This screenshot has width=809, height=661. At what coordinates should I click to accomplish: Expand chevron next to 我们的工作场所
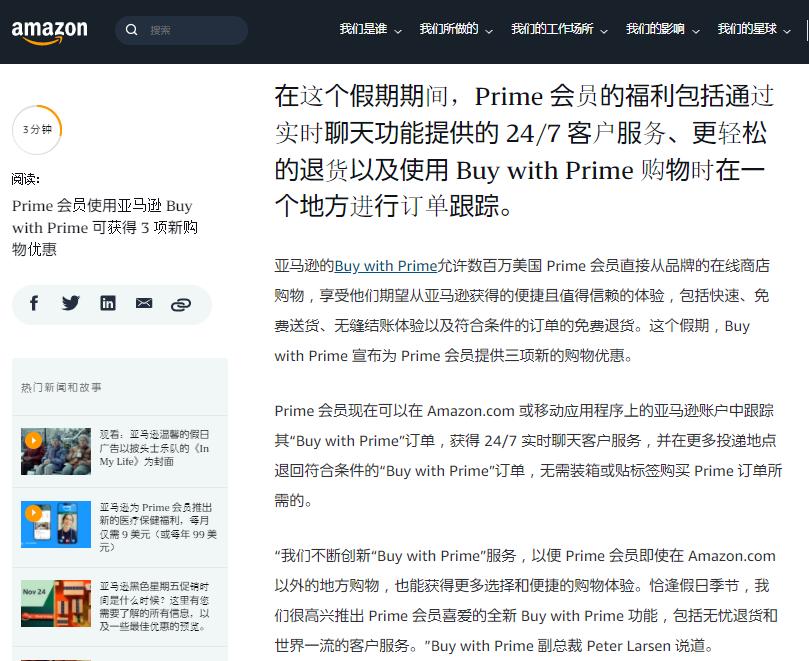(x=604, y=31)
